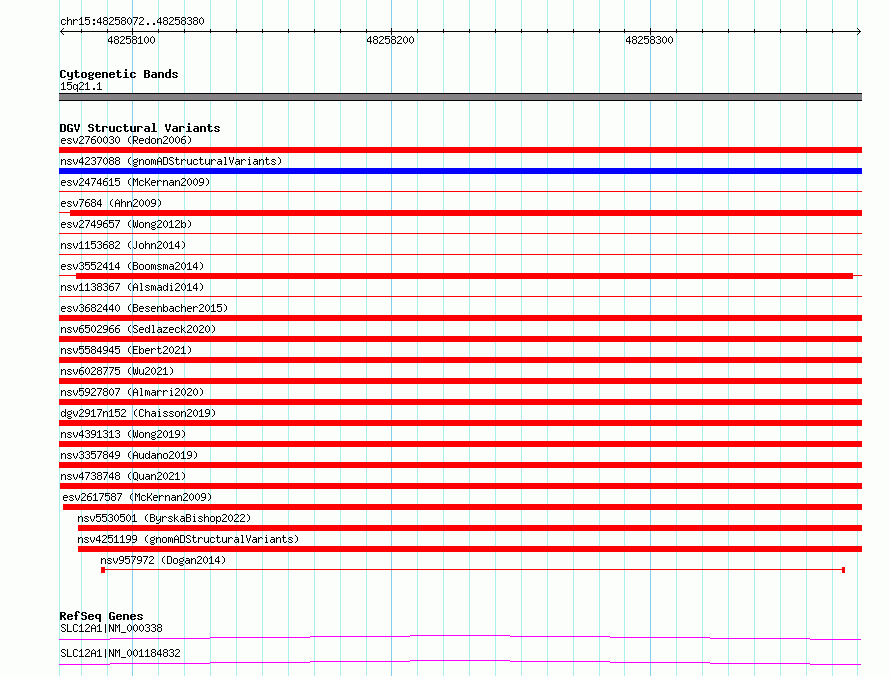Click the nsv4237088 (gnomADStructuralVariants) label
This screenshot has height=676, width=890.
tap(171, 161)
